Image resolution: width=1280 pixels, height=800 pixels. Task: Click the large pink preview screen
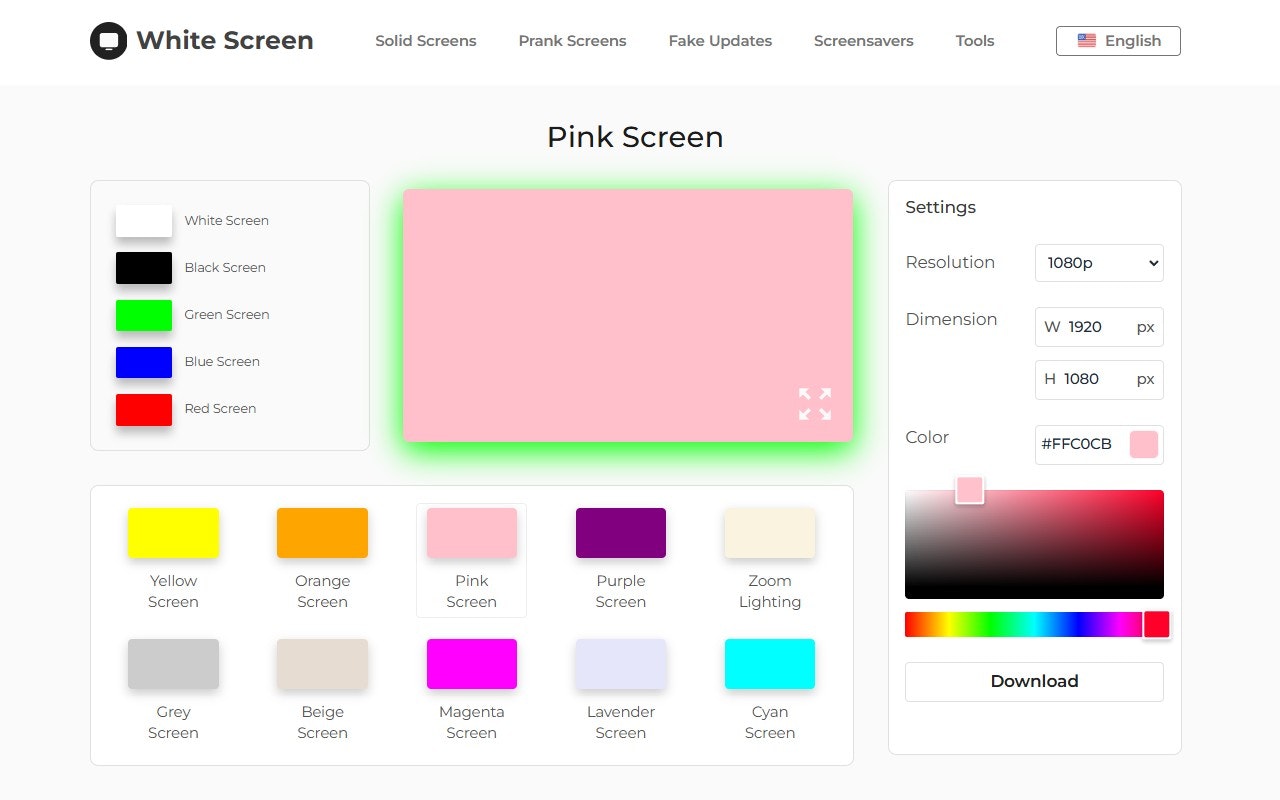pos(628,315)
